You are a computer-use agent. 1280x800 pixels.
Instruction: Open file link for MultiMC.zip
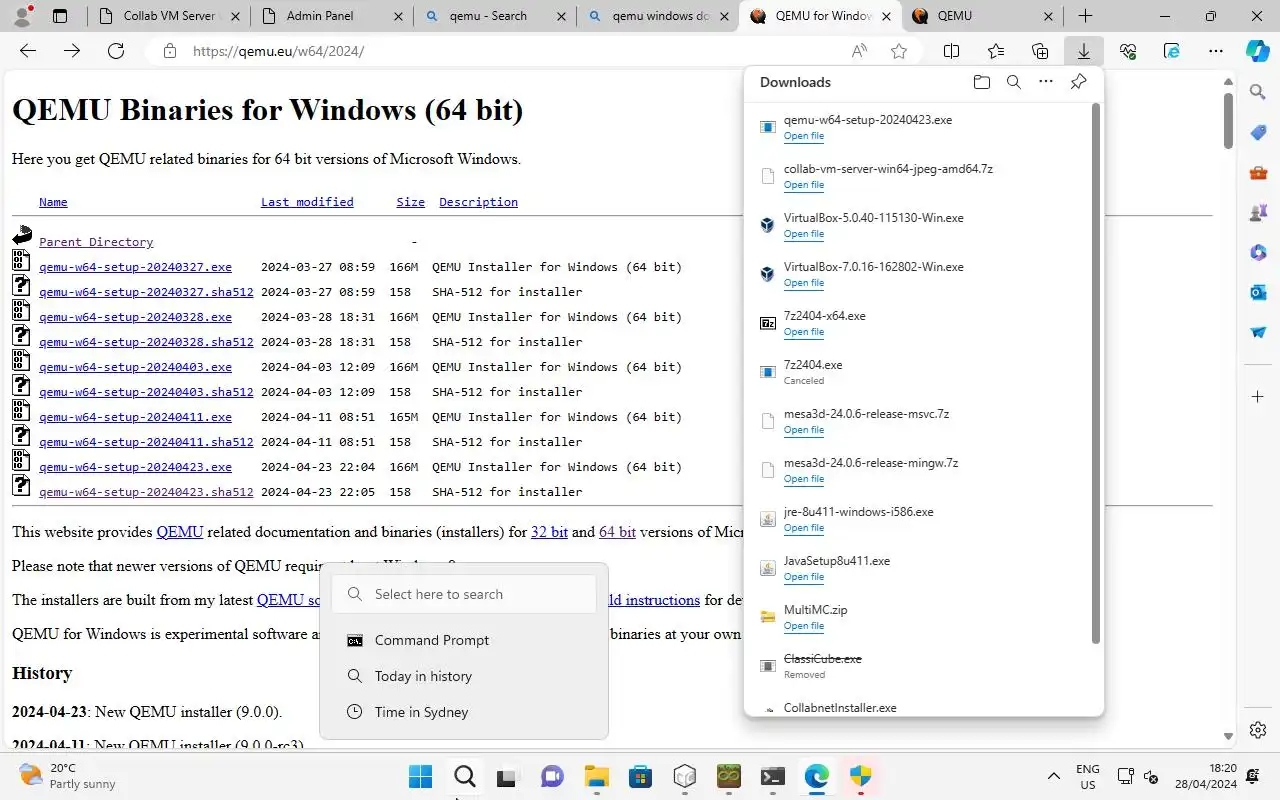point(804,626)
